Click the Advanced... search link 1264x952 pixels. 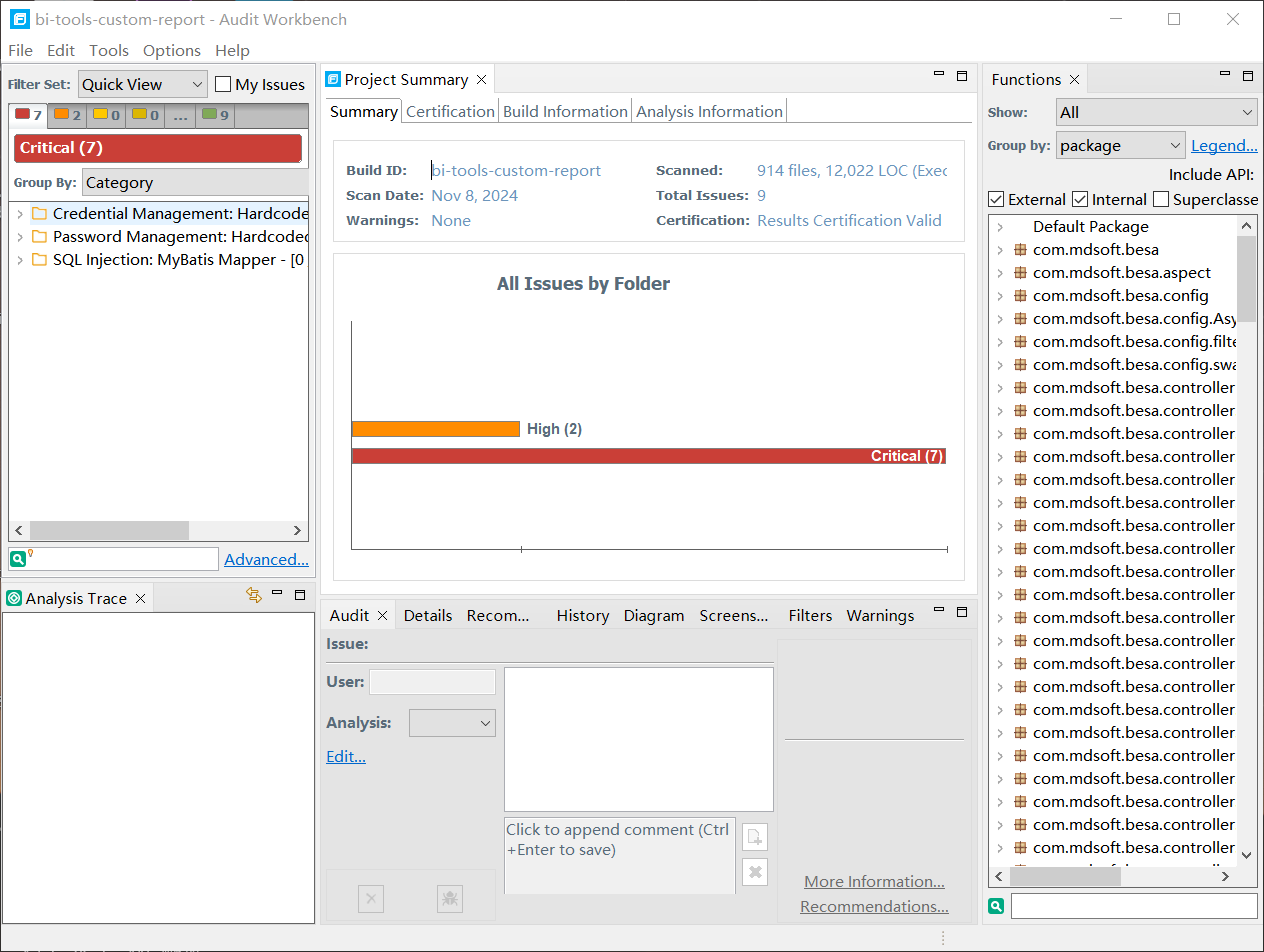pos(266,559)
